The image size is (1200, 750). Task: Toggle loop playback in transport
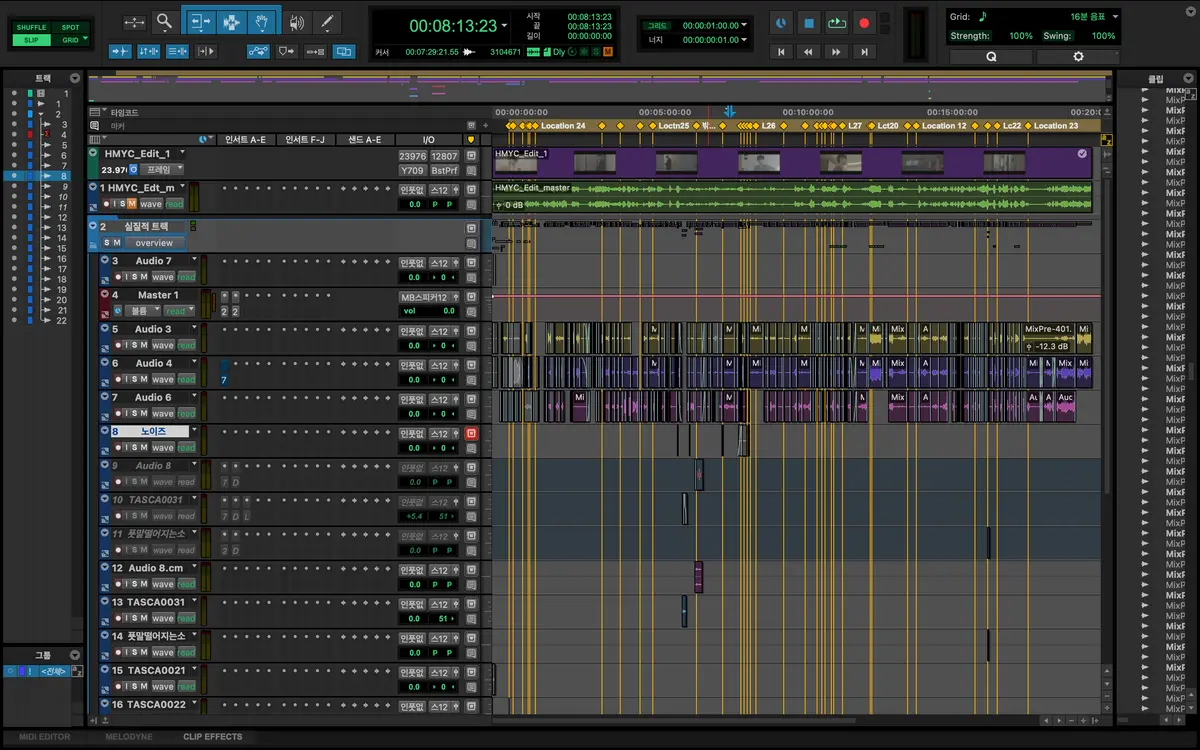coord(837,22)
